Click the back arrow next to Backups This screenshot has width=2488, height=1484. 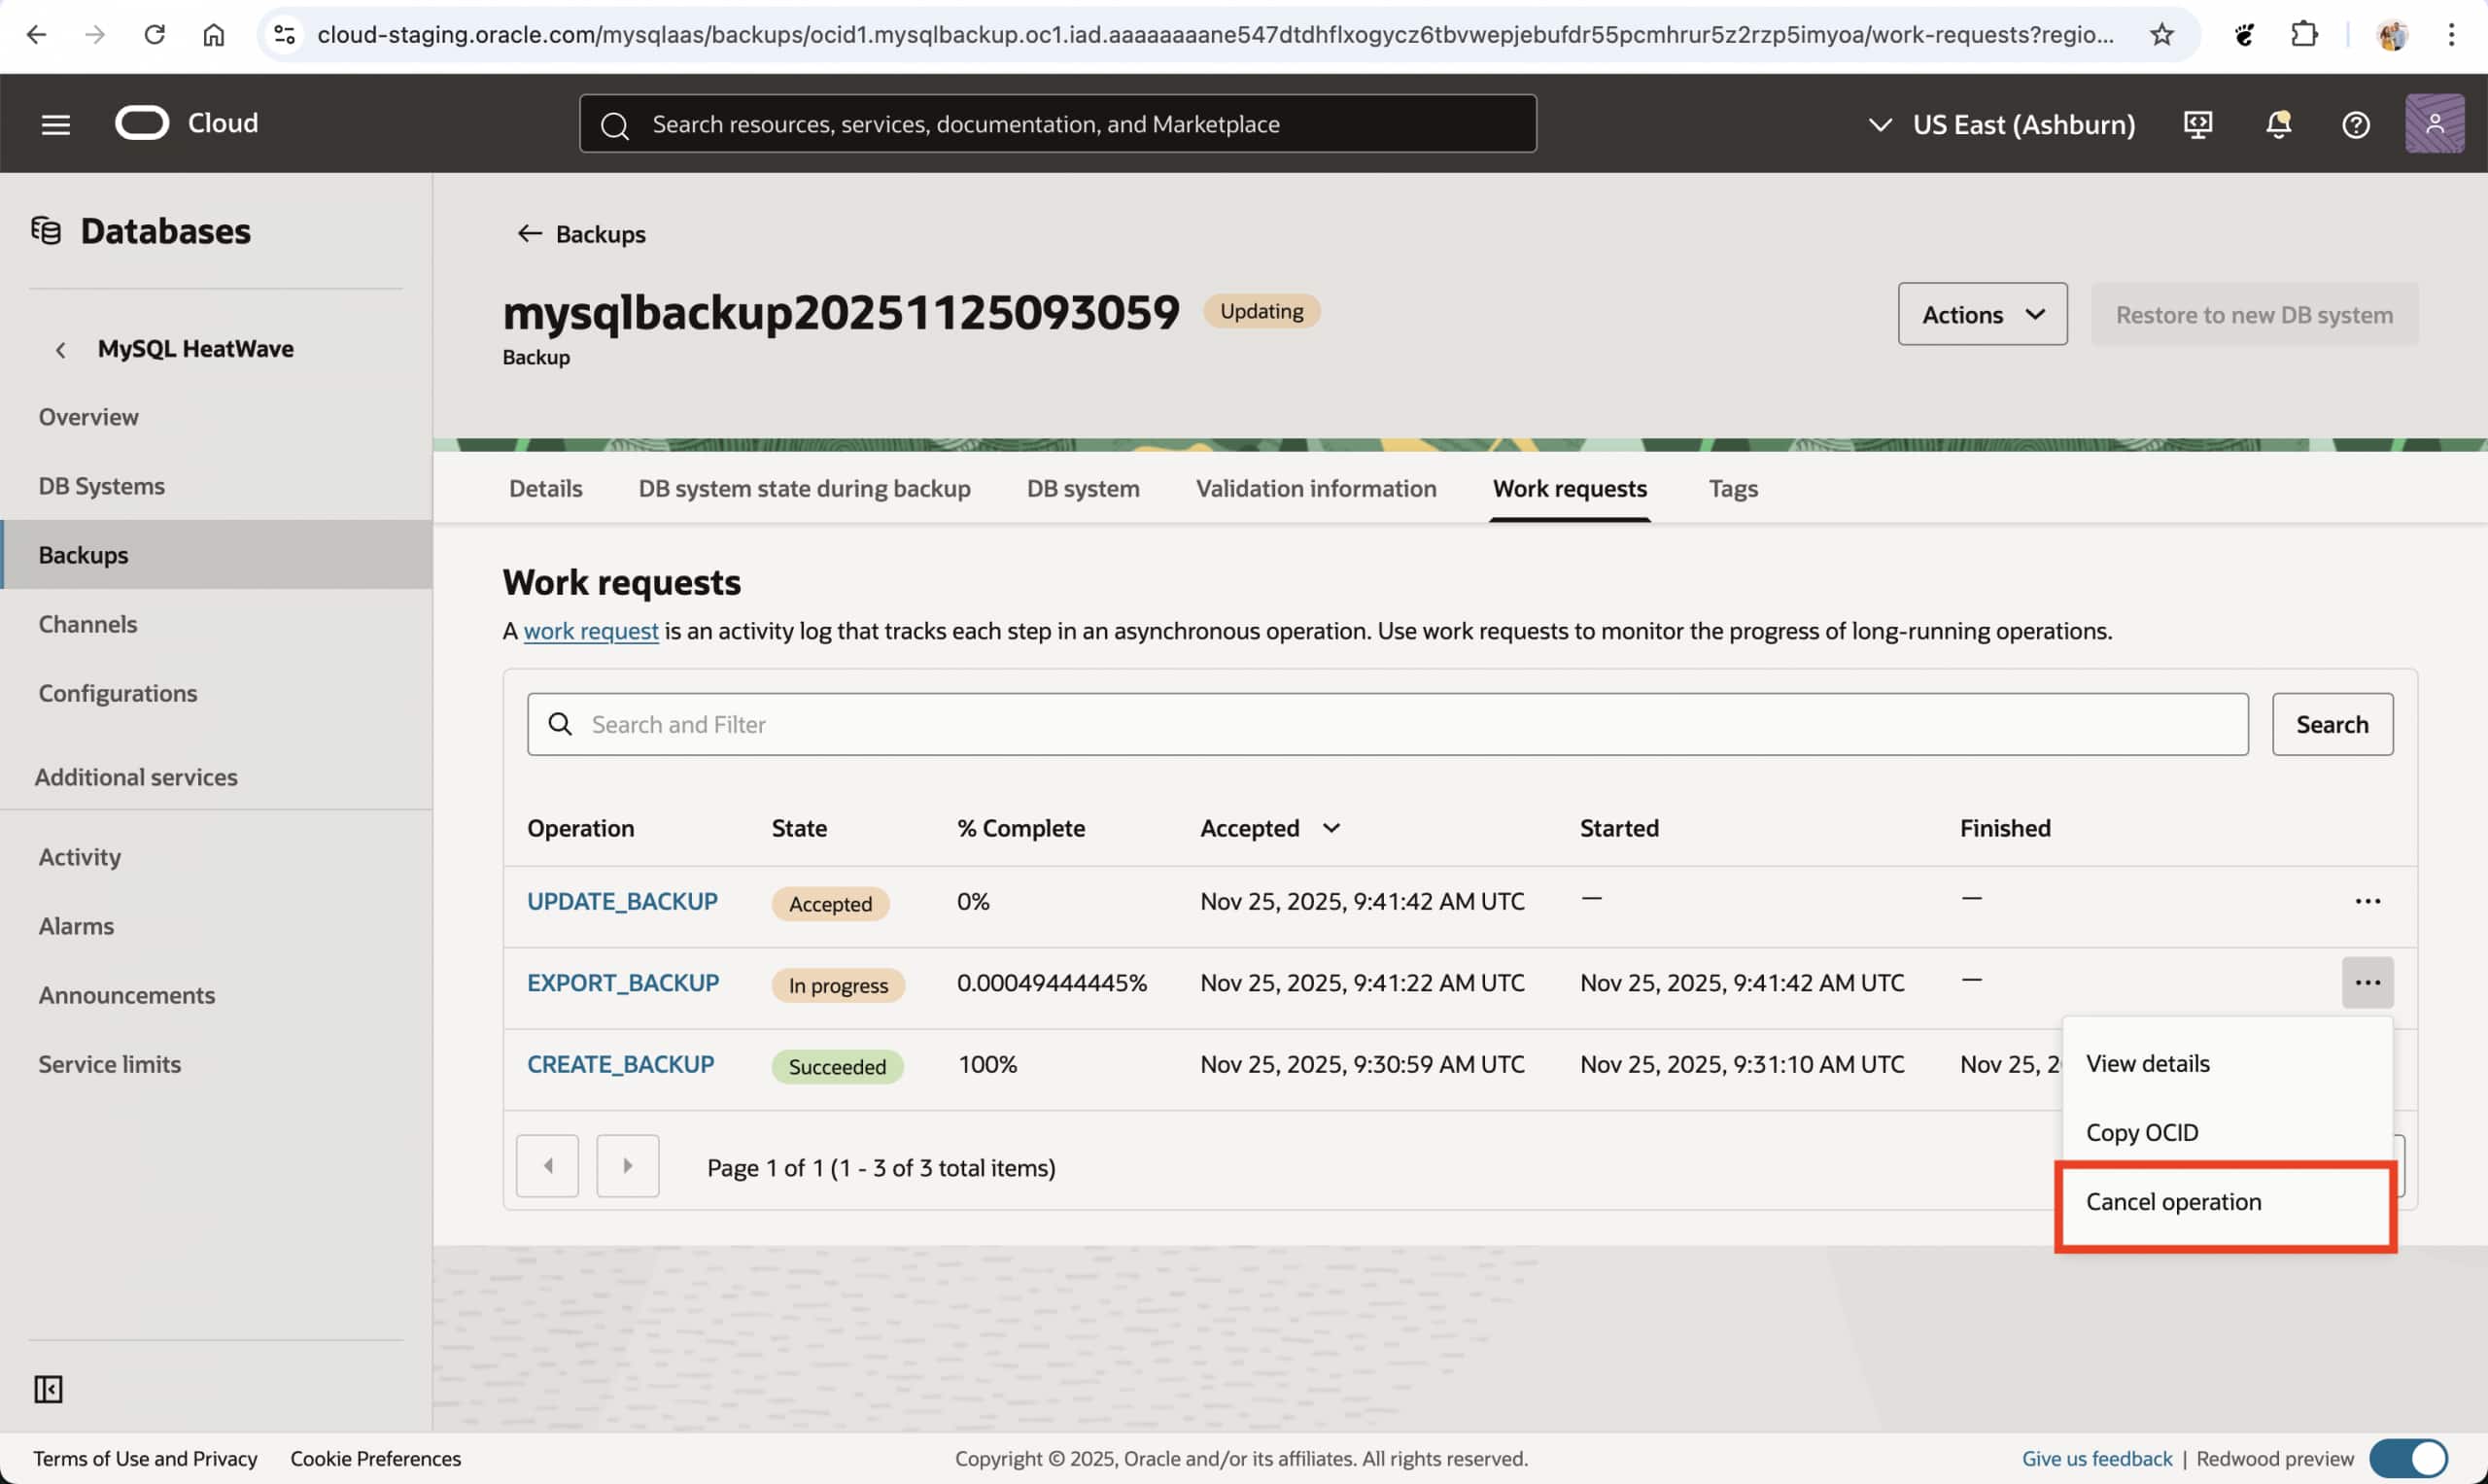point(529,234)
